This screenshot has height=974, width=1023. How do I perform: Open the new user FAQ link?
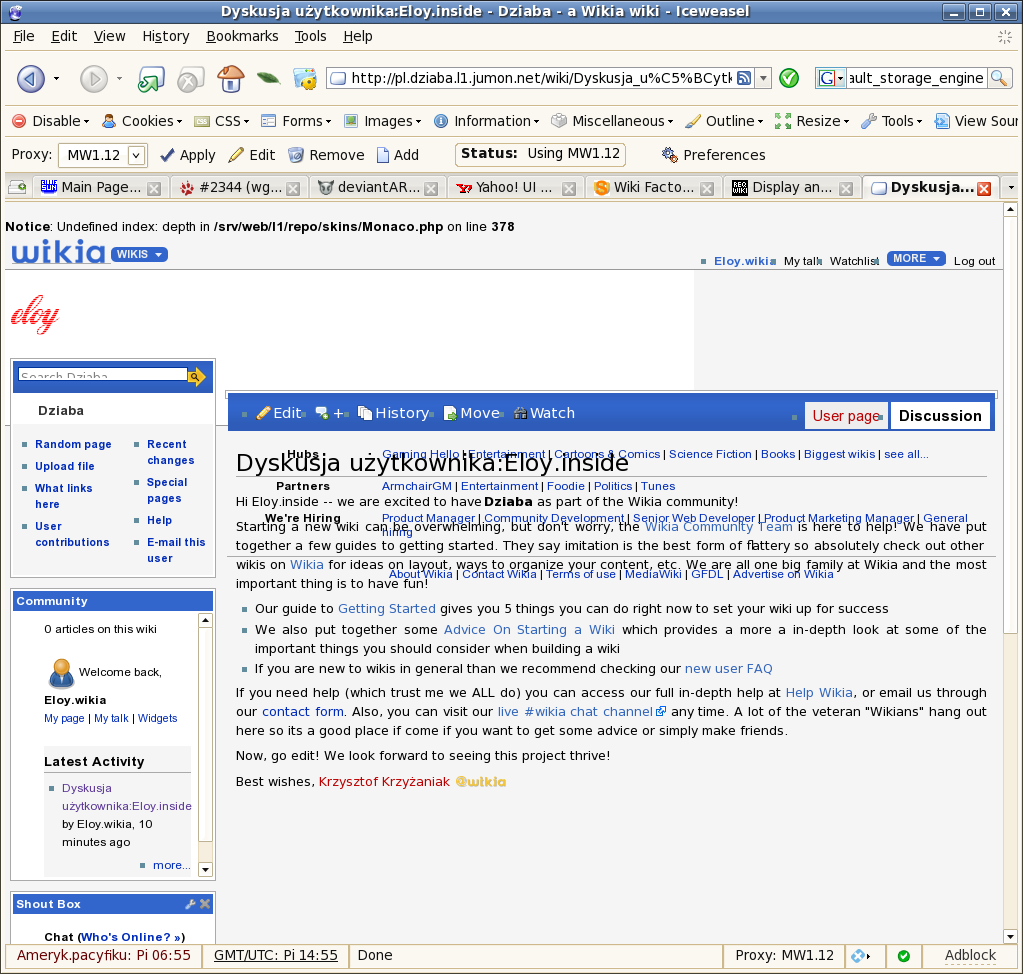[728, 669]
